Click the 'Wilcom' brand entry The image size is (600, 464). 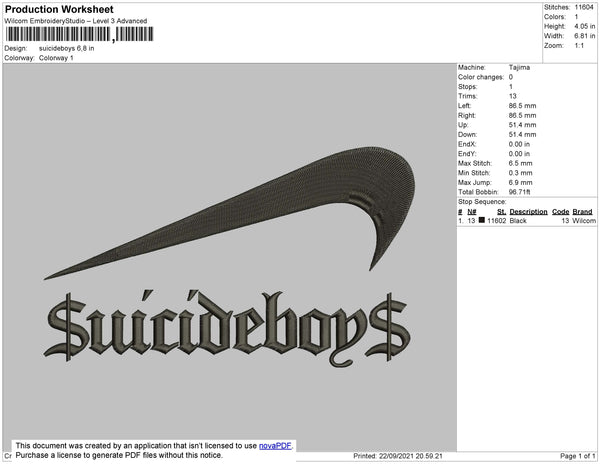584,221
